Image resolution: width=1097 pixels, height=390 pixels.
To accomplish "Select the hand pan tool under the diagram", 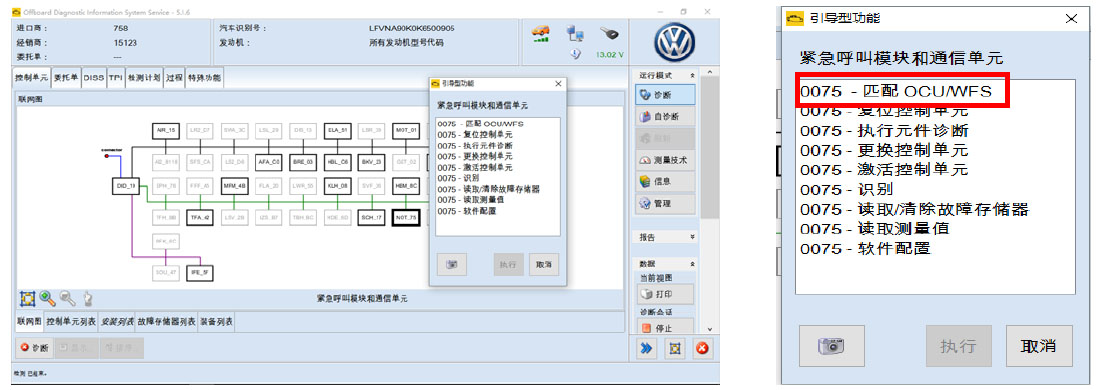I will point(87,299).
